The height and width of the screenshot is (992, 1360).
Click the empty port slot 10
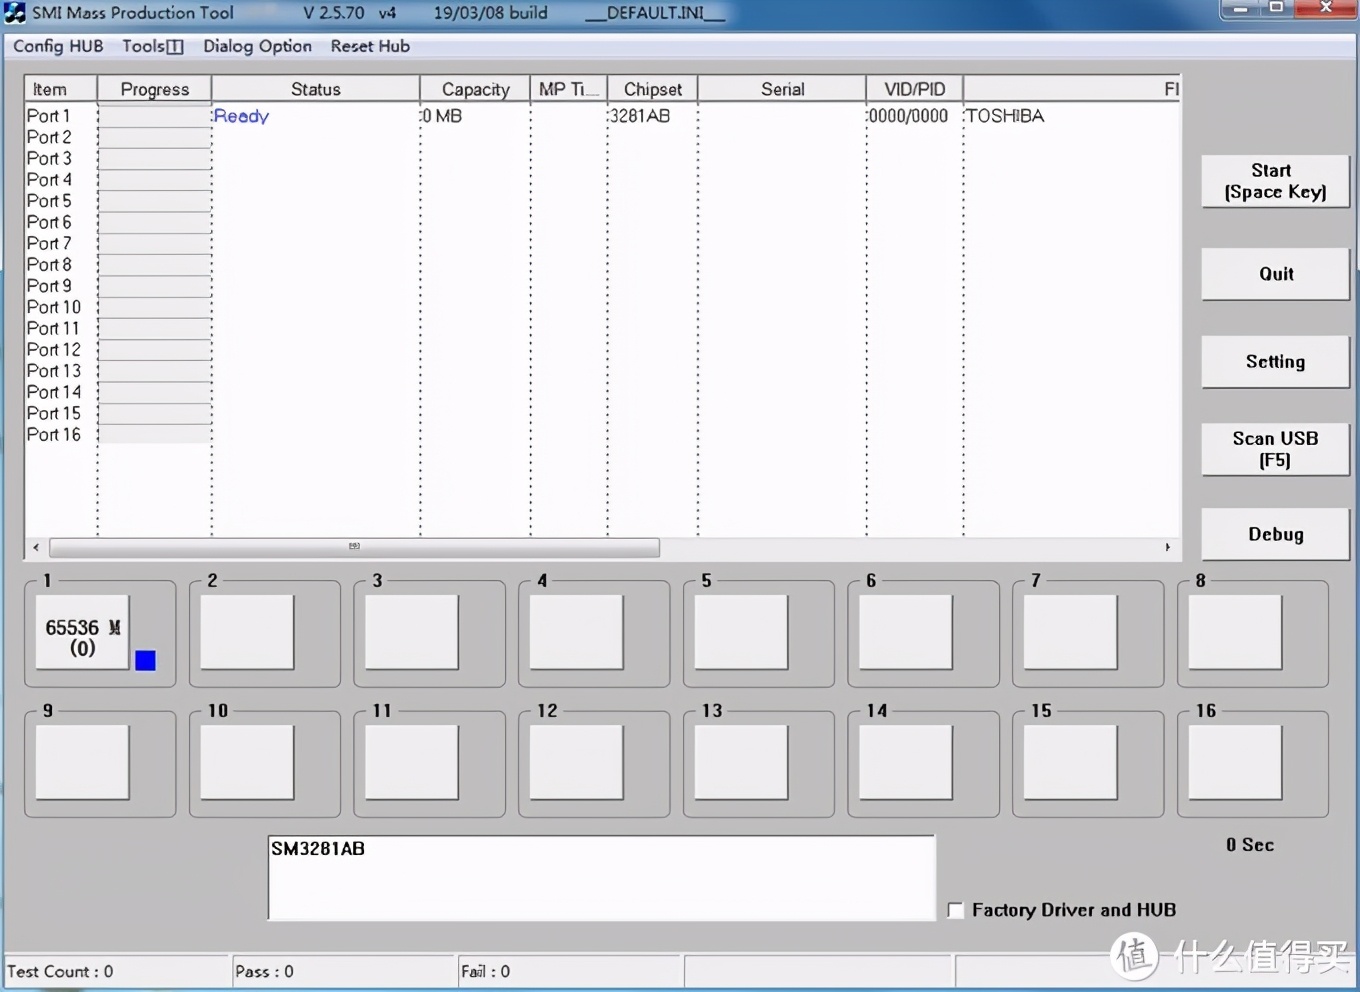pyautogui.click(x=247, y=763)
